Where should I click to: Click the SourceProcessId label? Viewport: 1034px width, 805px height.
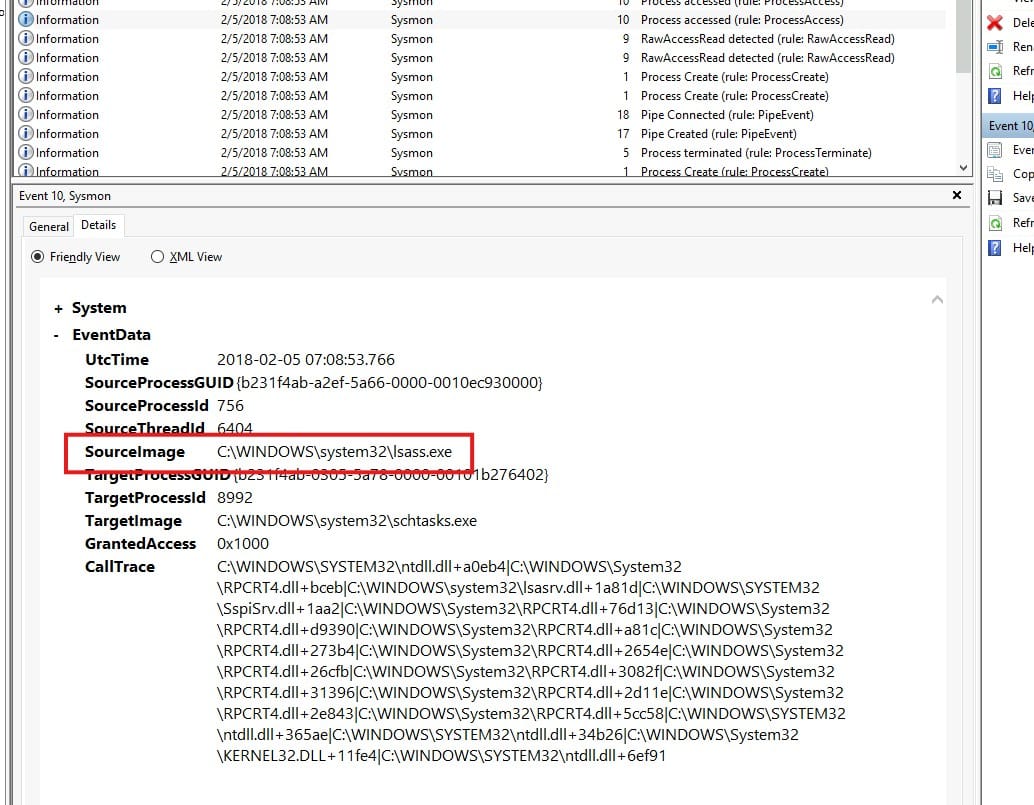146,406
